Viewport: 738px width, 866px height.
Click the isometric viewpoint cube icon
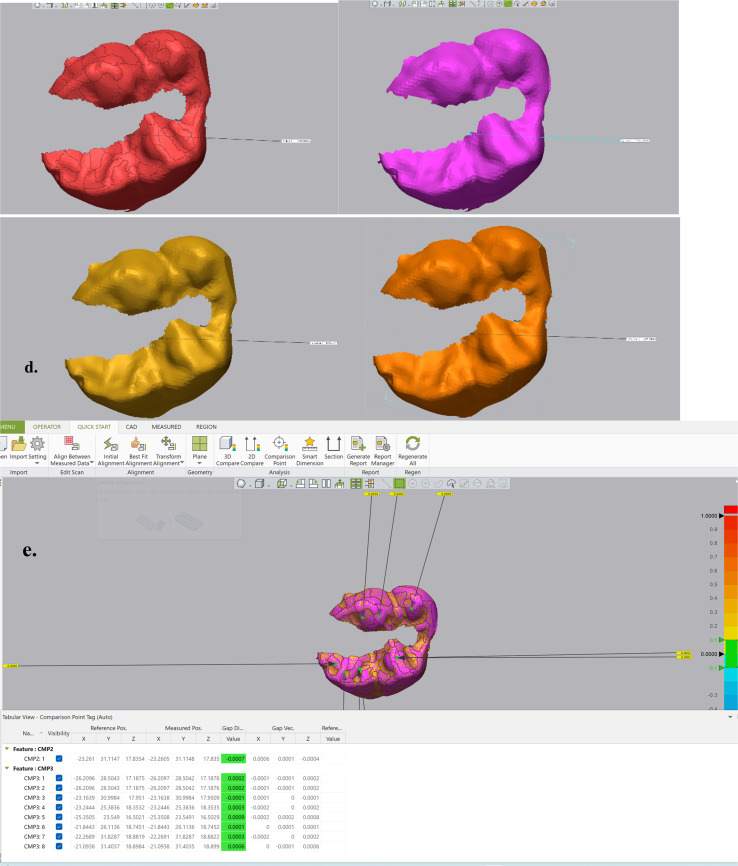tap(281, 484)
